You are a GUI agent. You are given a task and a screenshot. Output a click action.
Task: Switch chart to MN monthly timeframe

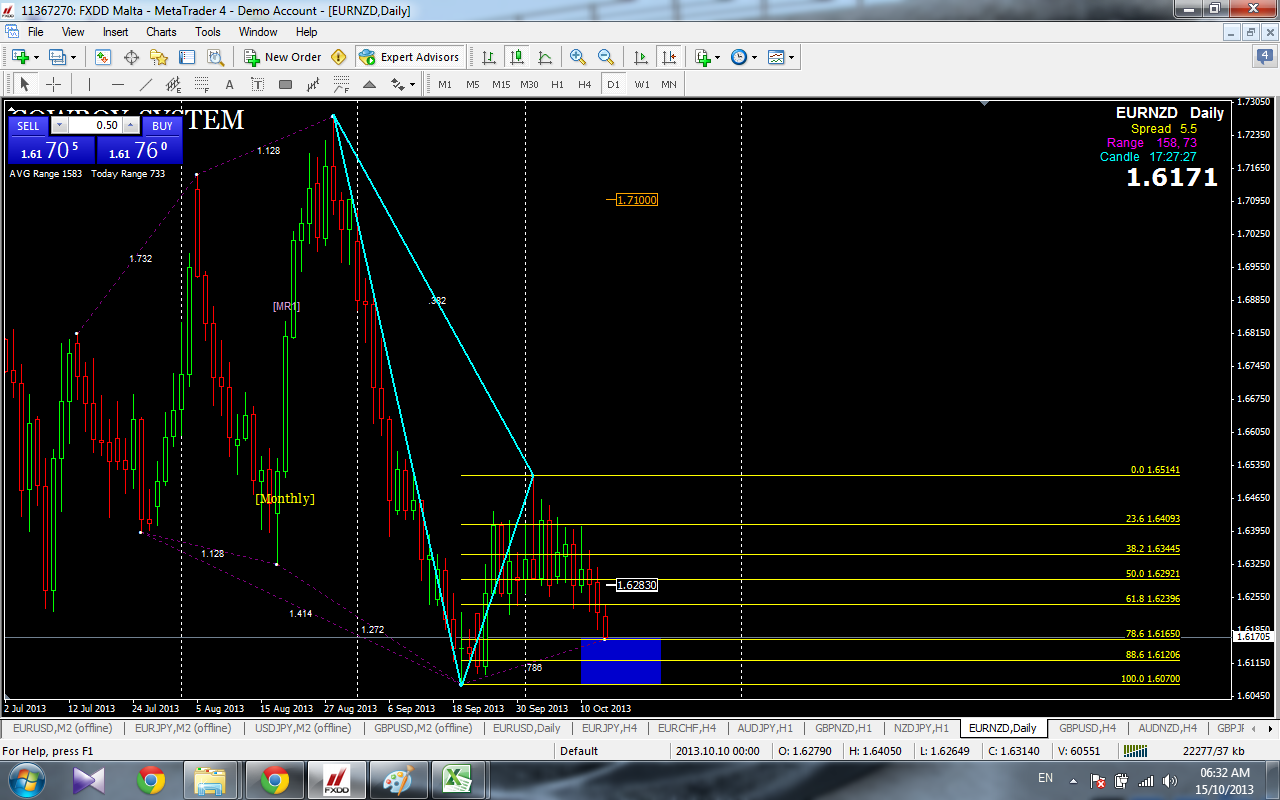[x=669, y=84]
